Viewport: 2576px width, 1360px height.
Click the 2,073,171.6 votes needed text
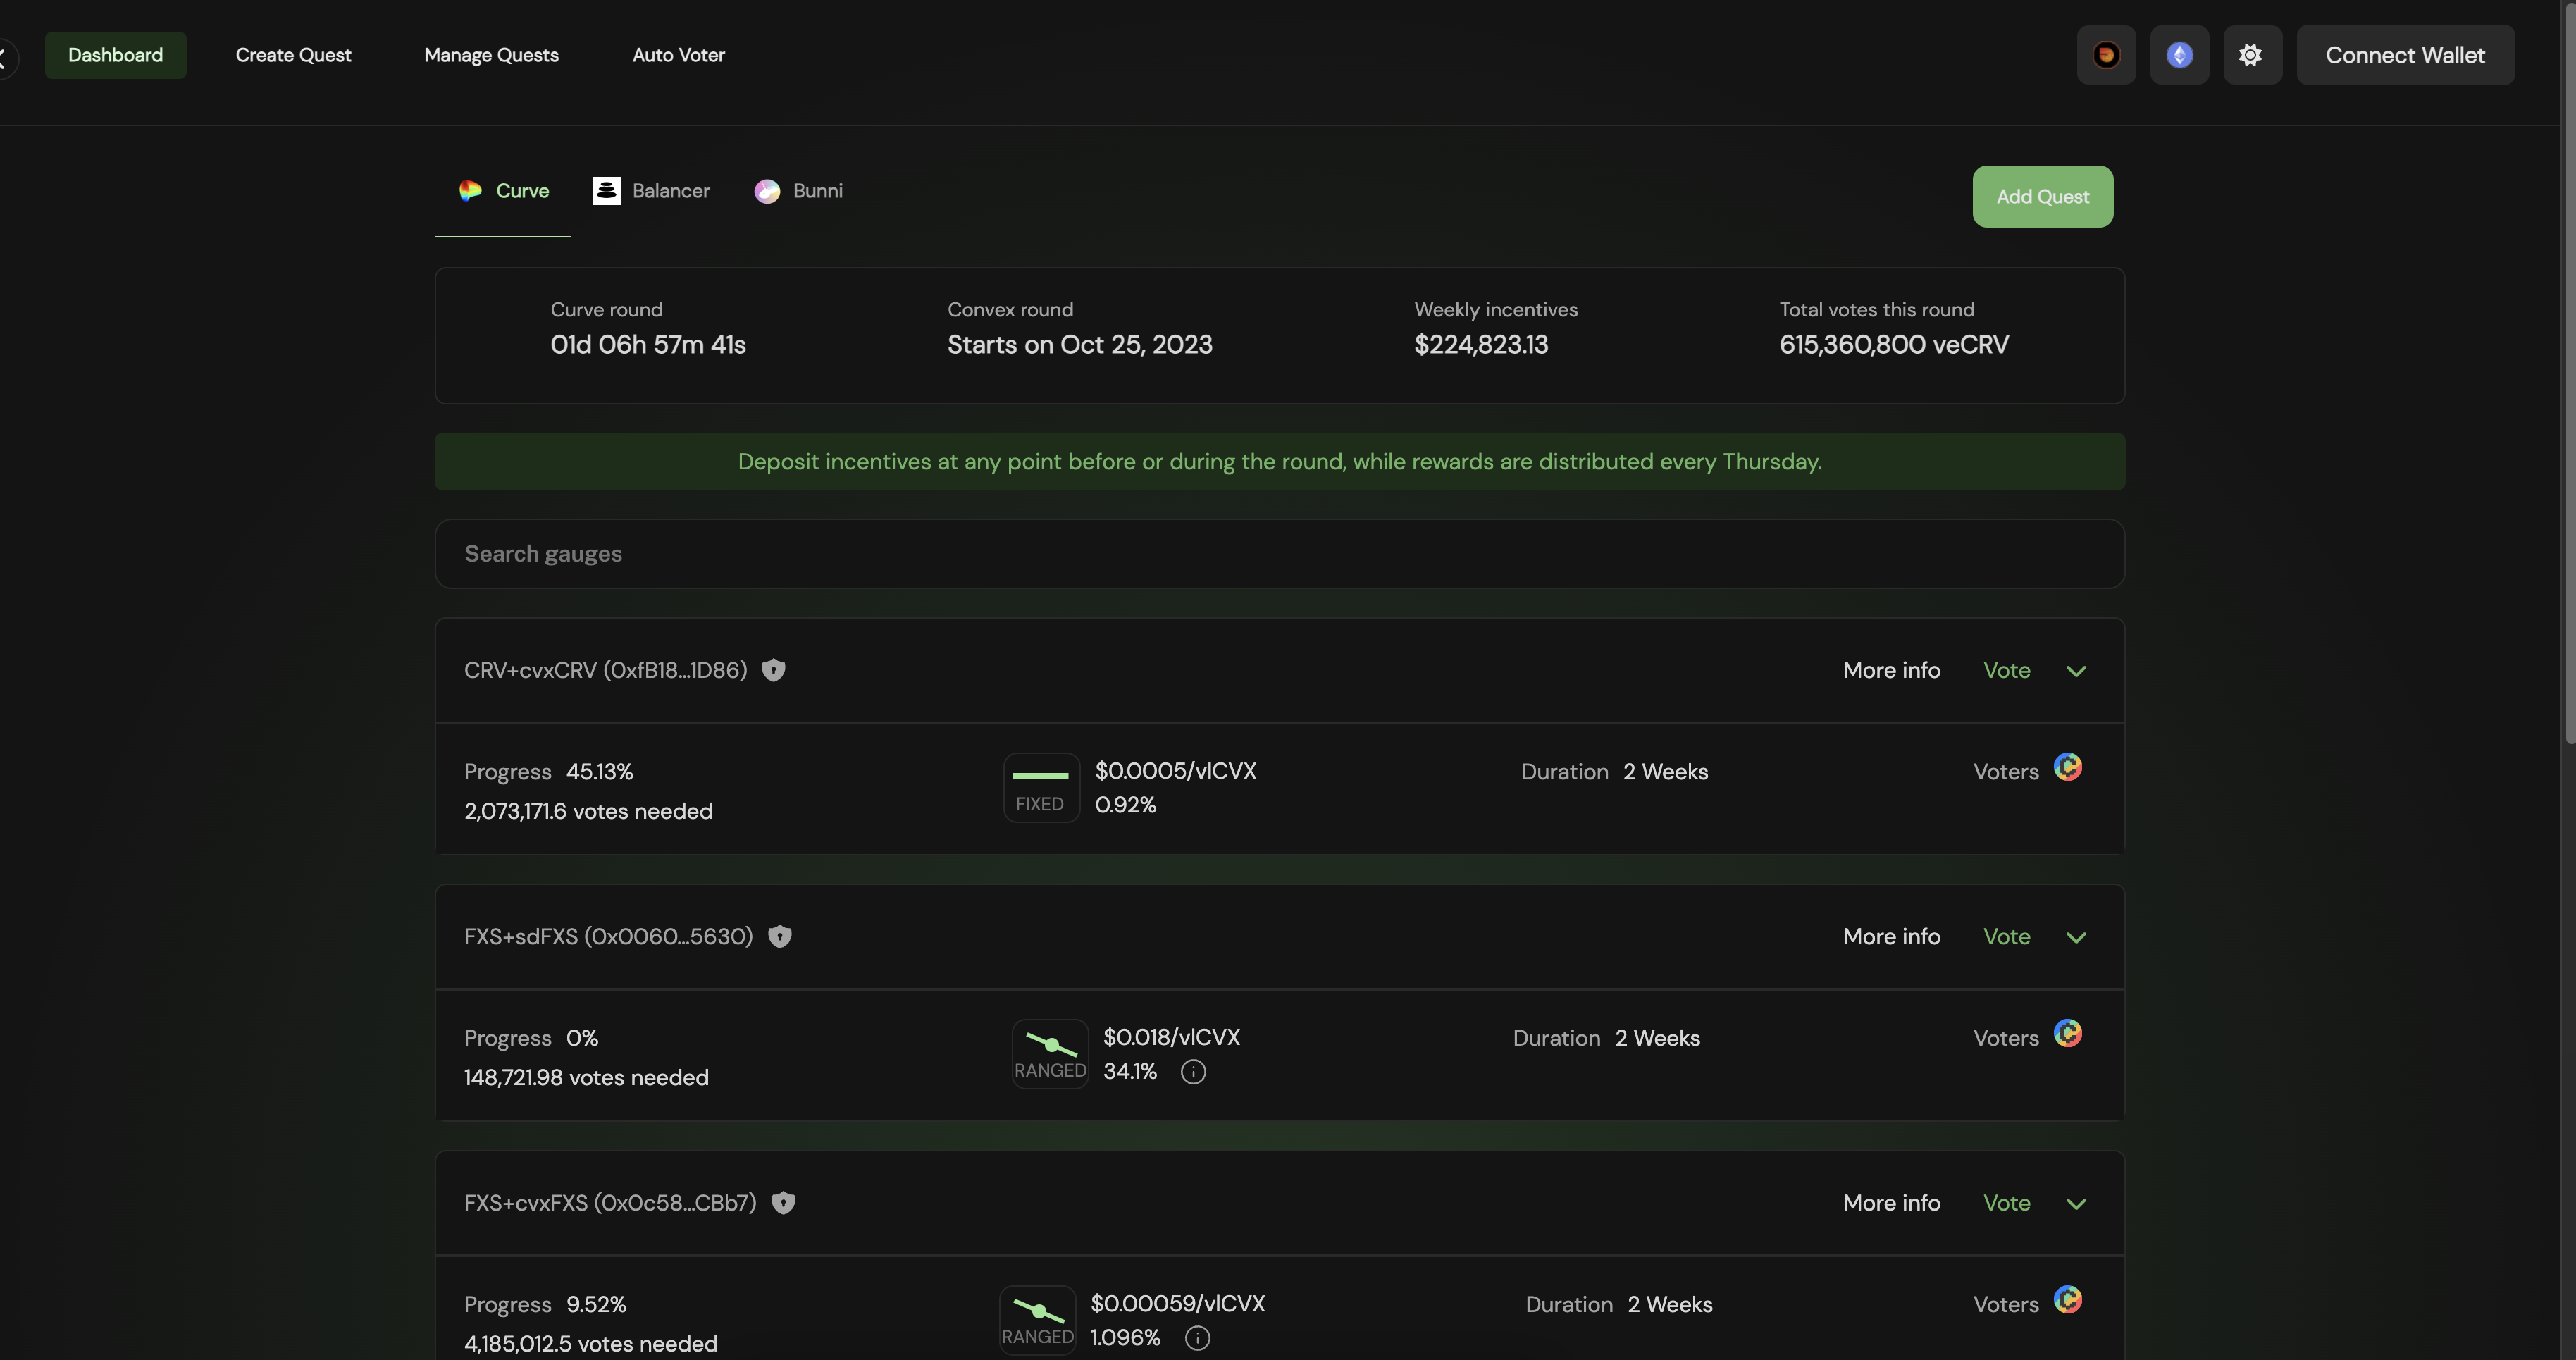[588, 811]
